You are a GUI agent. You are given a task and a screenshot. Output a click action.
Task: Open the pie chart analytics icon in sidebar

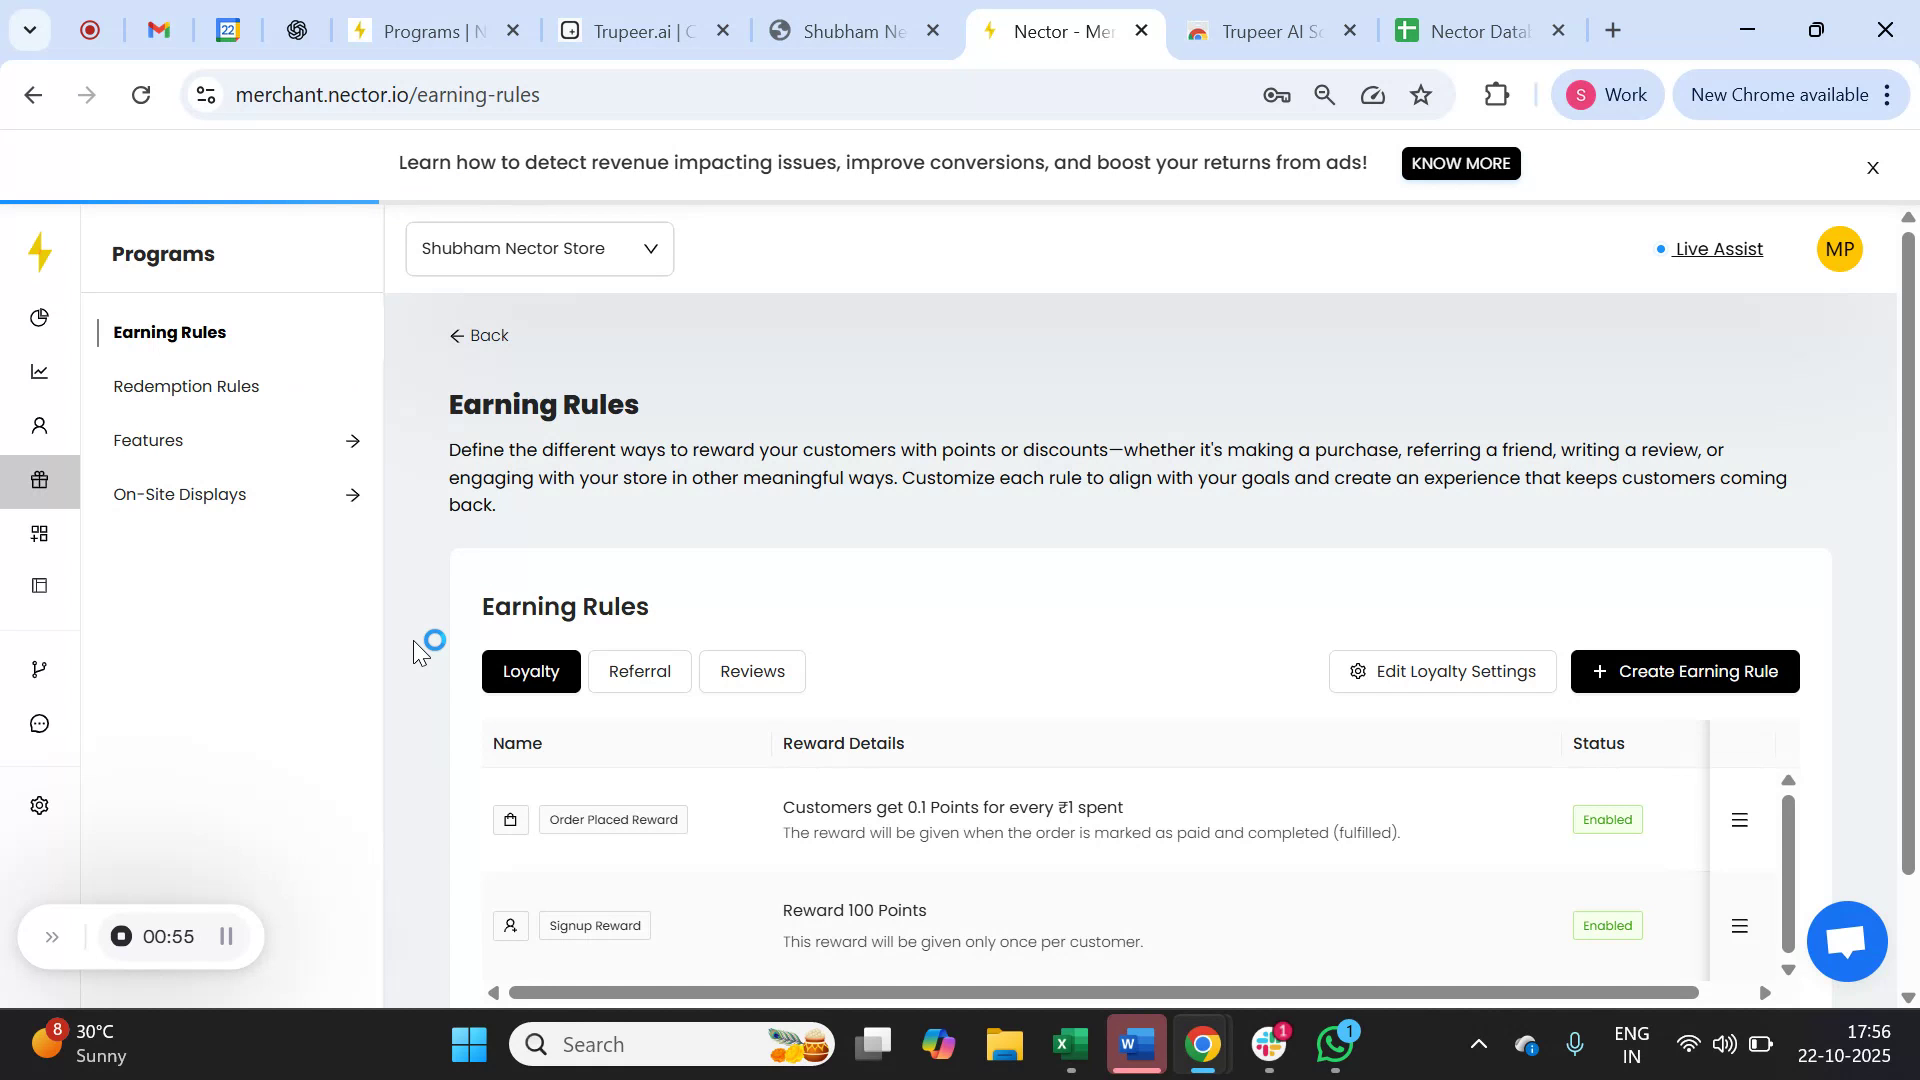40,317
